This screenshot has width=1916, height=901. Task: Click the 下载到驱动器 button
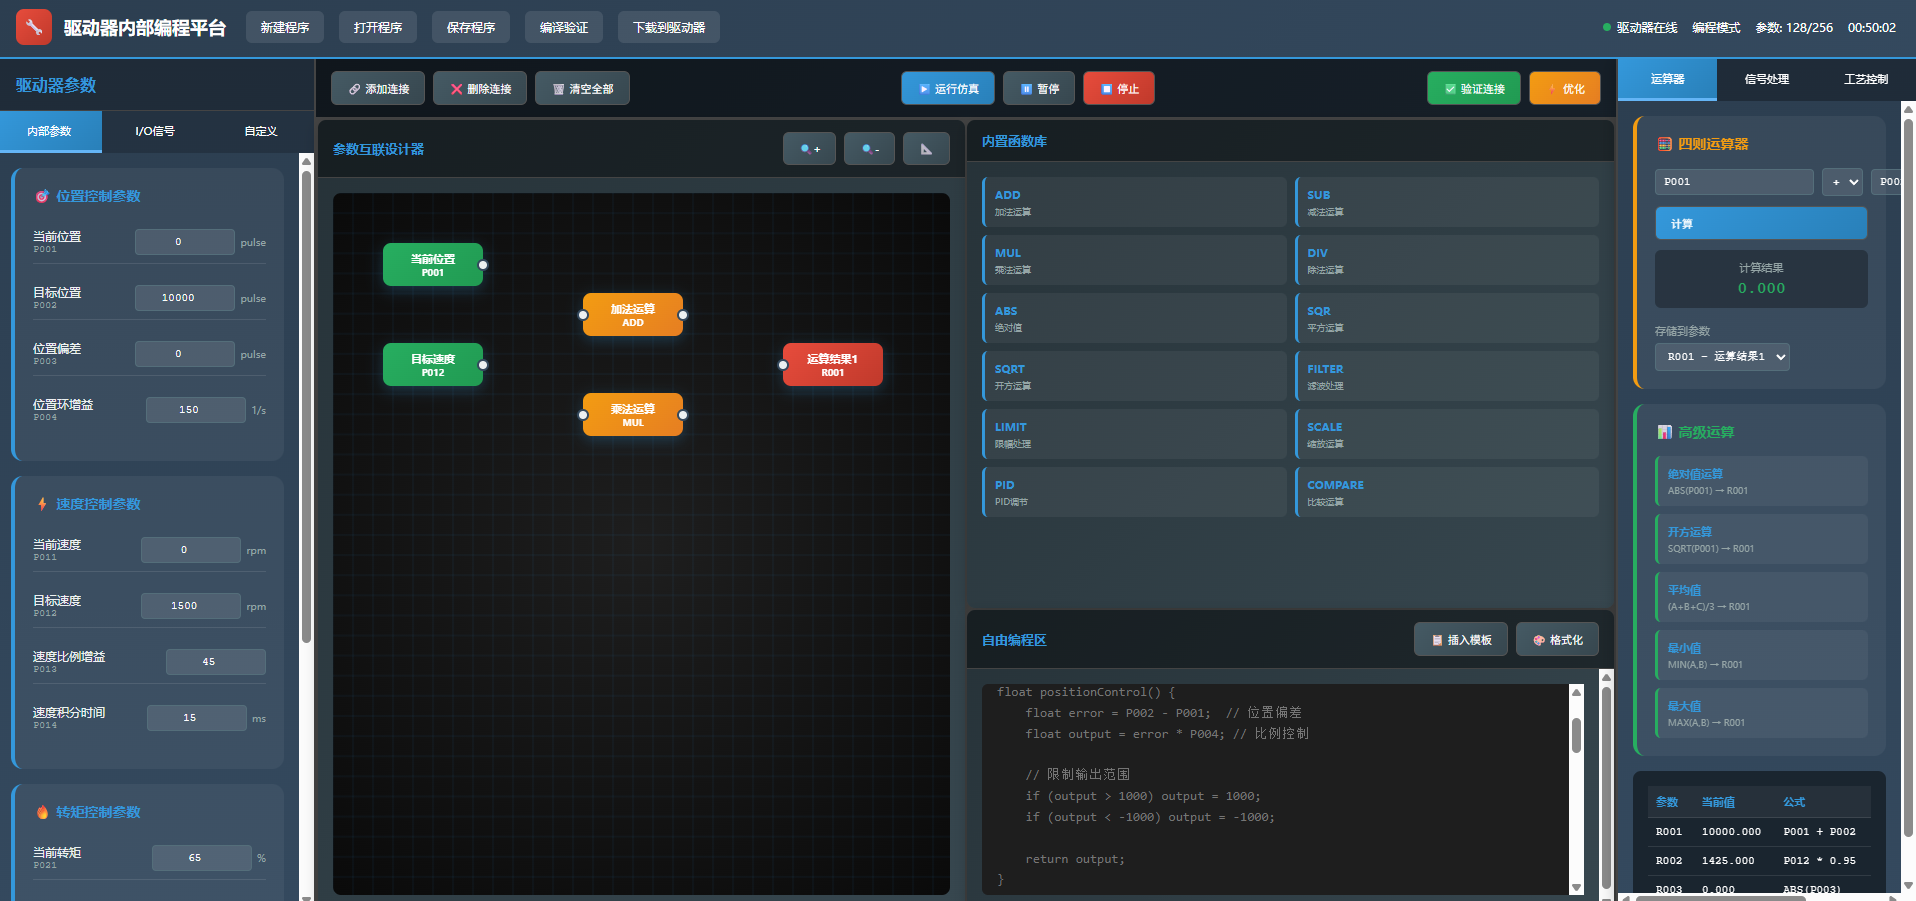(x=668, y=27)
